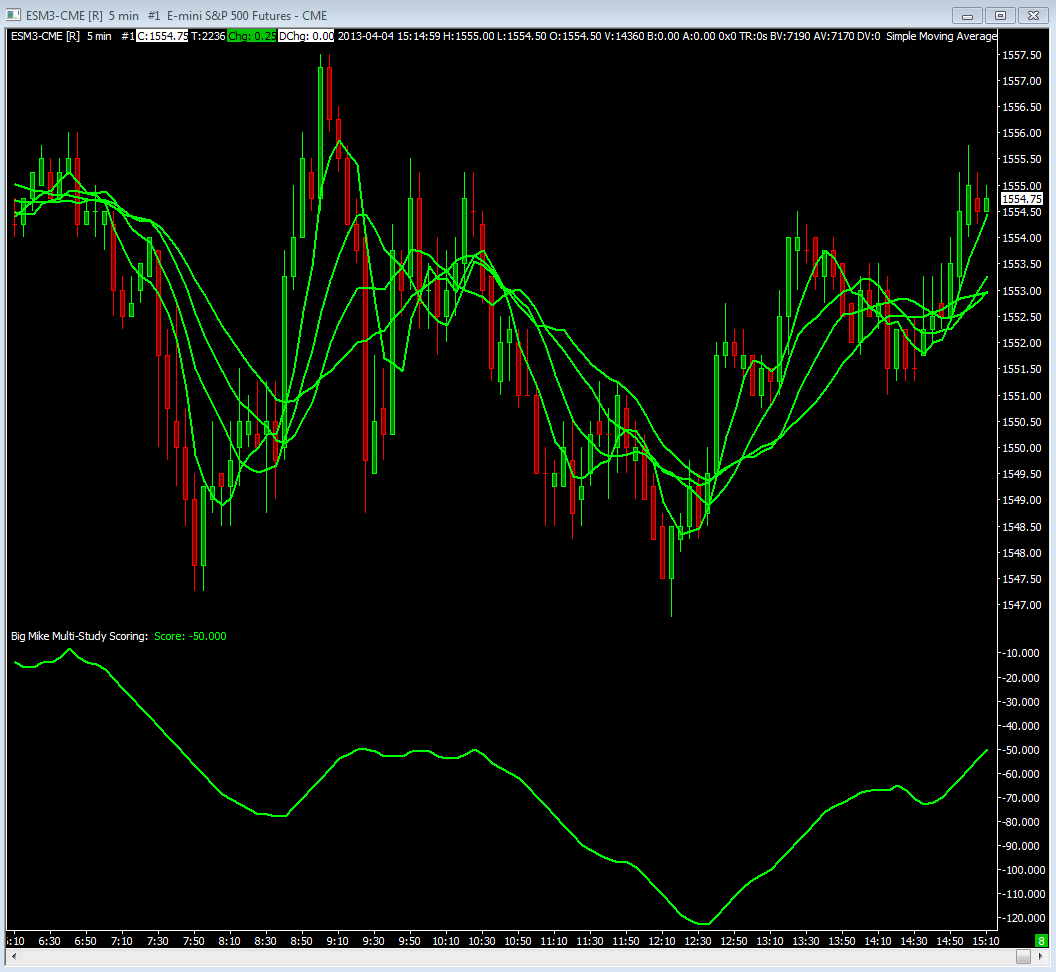The width and height of the screenshot is (1056, 972).
Task: Click the horizontal scrollbar left arrow
Action: (13, 956)
